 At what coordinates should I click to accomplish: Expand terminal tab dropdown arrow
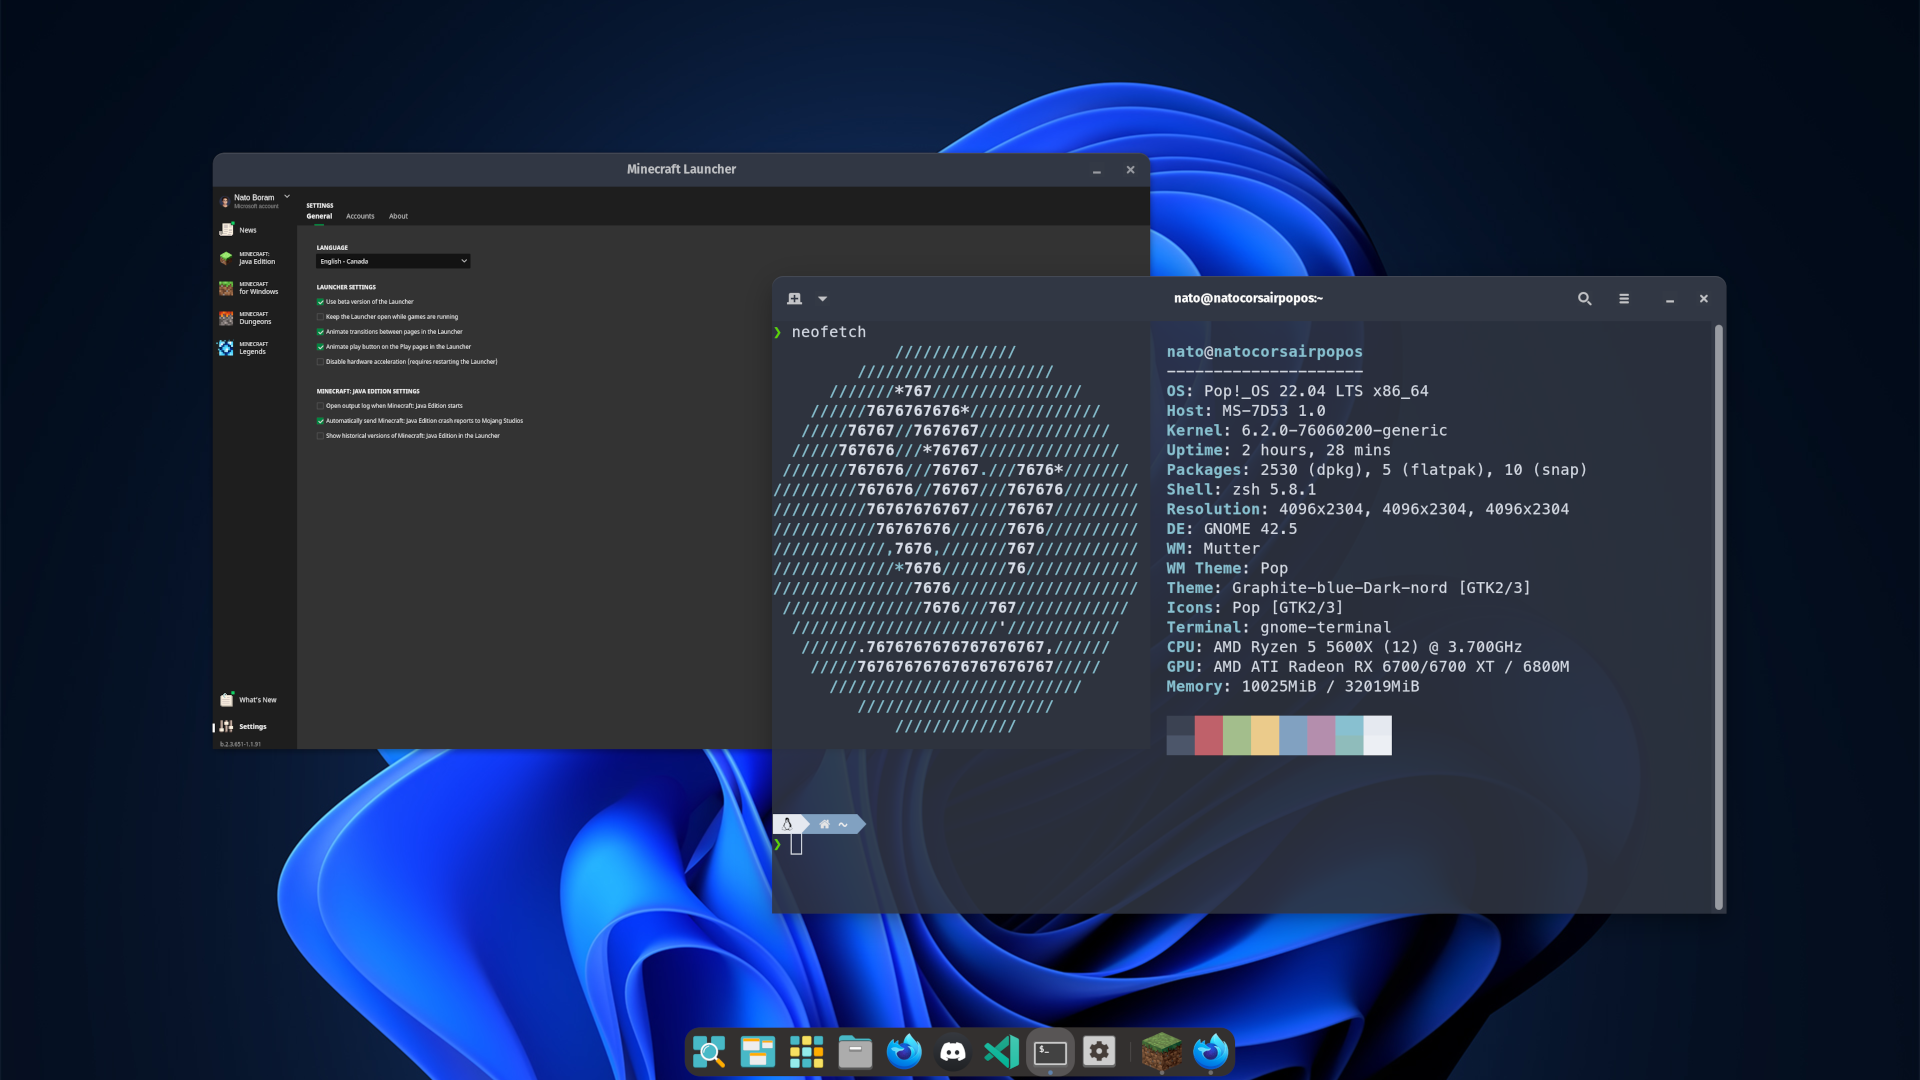click(822, 299)
